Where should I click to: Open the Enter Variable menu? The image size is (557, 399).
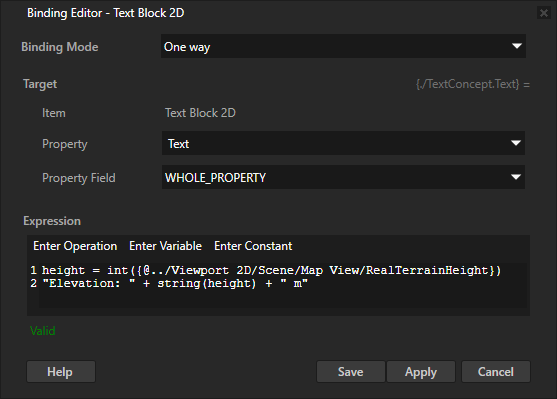[166, 246]
